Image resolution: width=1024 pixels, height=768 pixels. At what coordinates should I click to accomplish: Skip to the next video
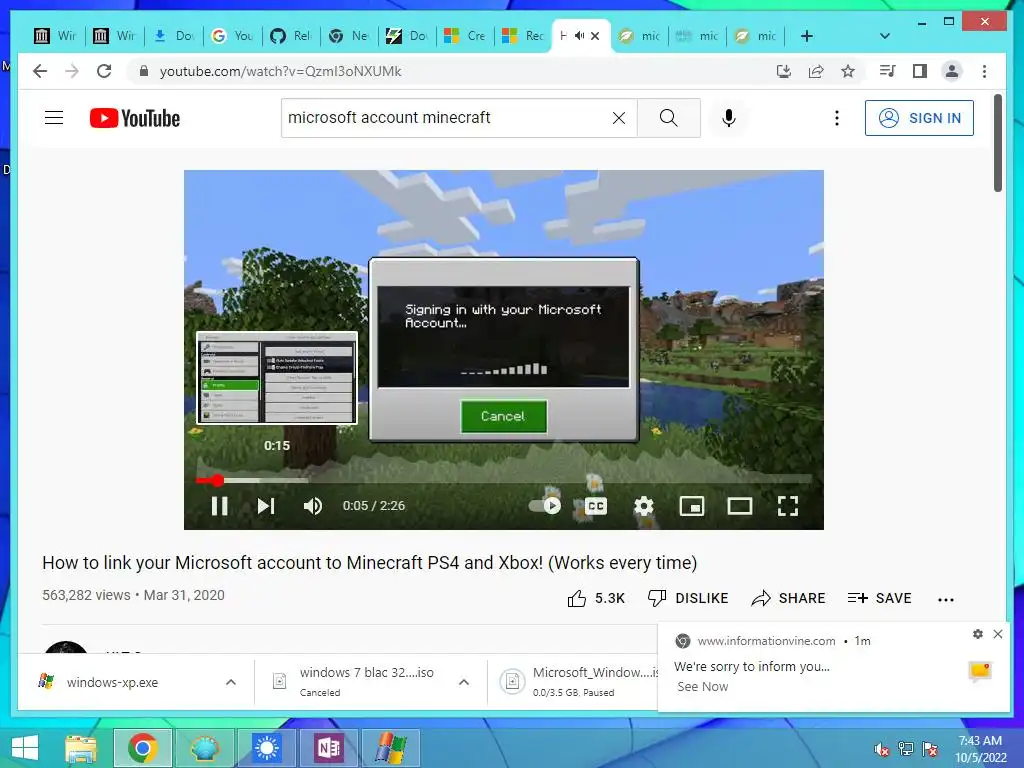tap(266, 506)
